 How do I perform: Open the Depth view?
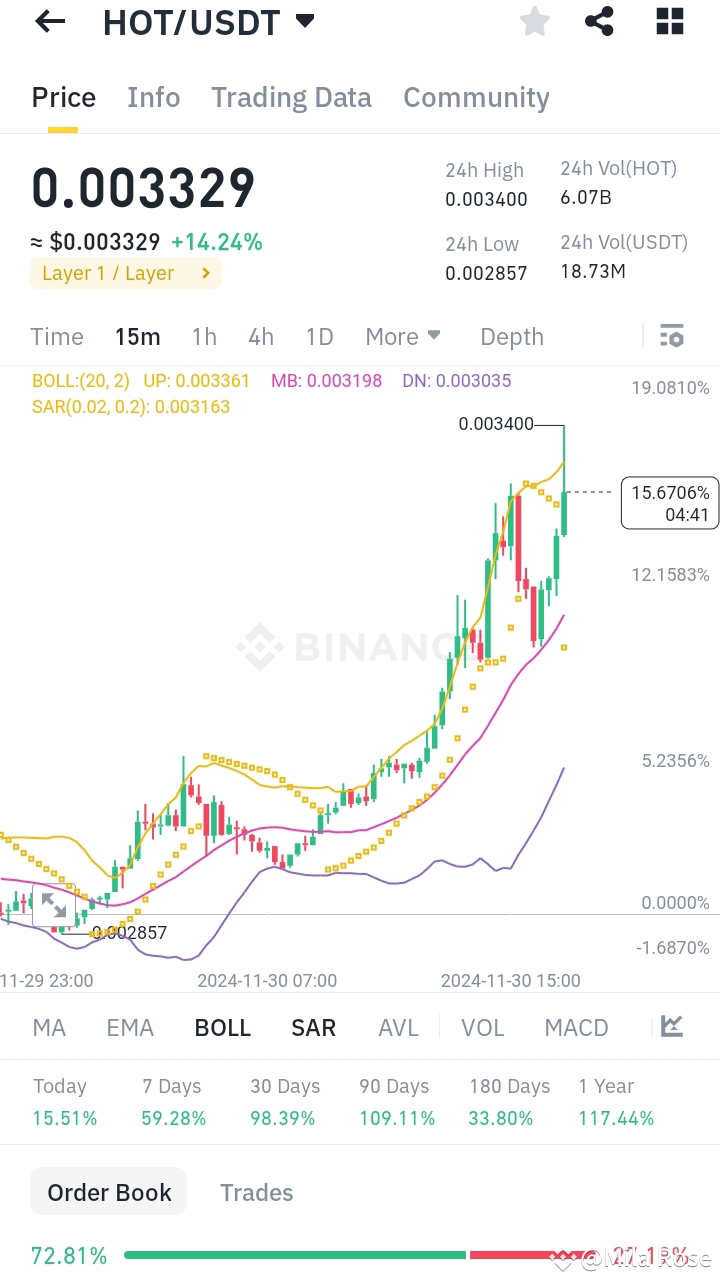coord(511,336)
